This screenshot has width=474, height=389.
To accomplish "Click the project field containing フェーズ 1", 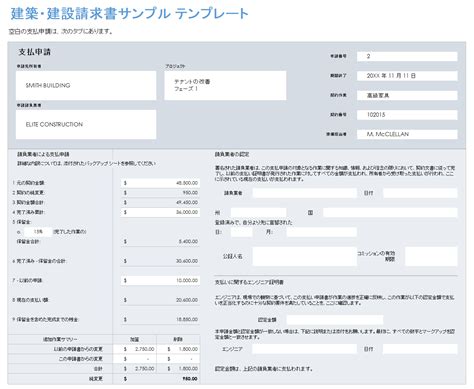I will [225, 85].
